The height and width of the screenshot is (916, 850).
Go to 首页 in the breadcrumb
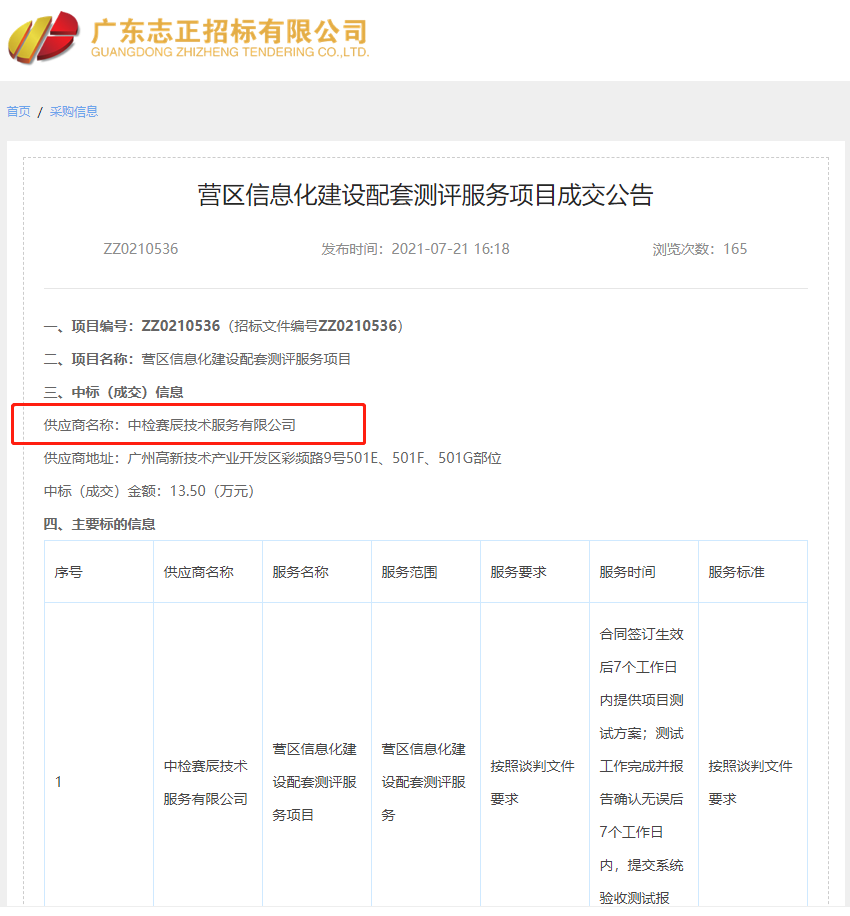tap(18, 112)
